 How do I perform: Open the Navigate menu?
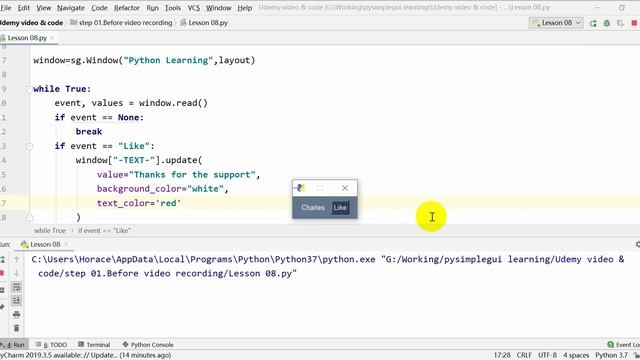71,8
